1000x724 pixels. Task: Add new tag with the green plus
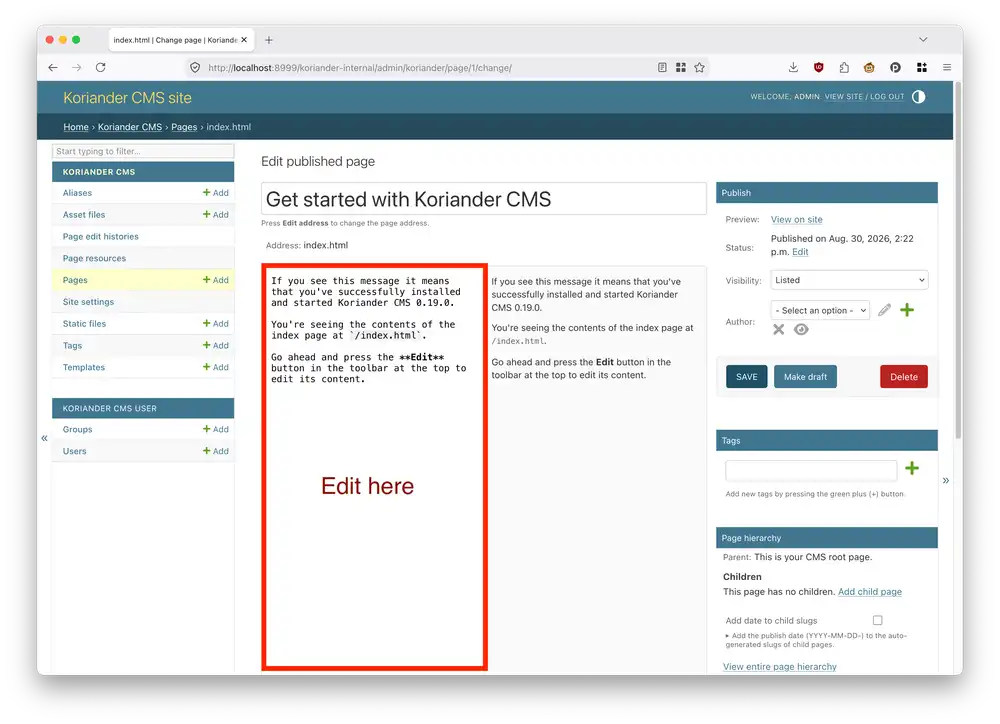pos(912,468)
